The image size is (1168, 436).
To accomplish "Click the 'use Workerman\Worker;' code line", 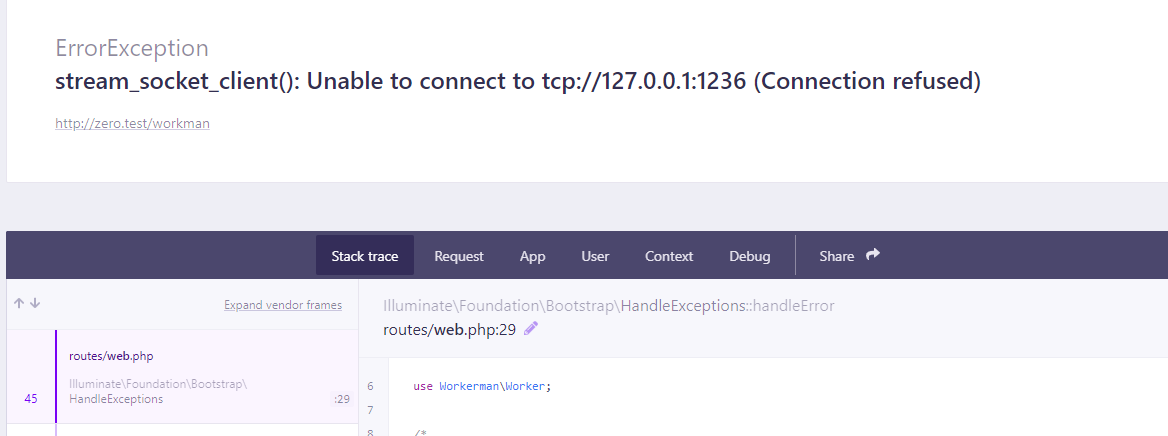I will click(482, 386).
